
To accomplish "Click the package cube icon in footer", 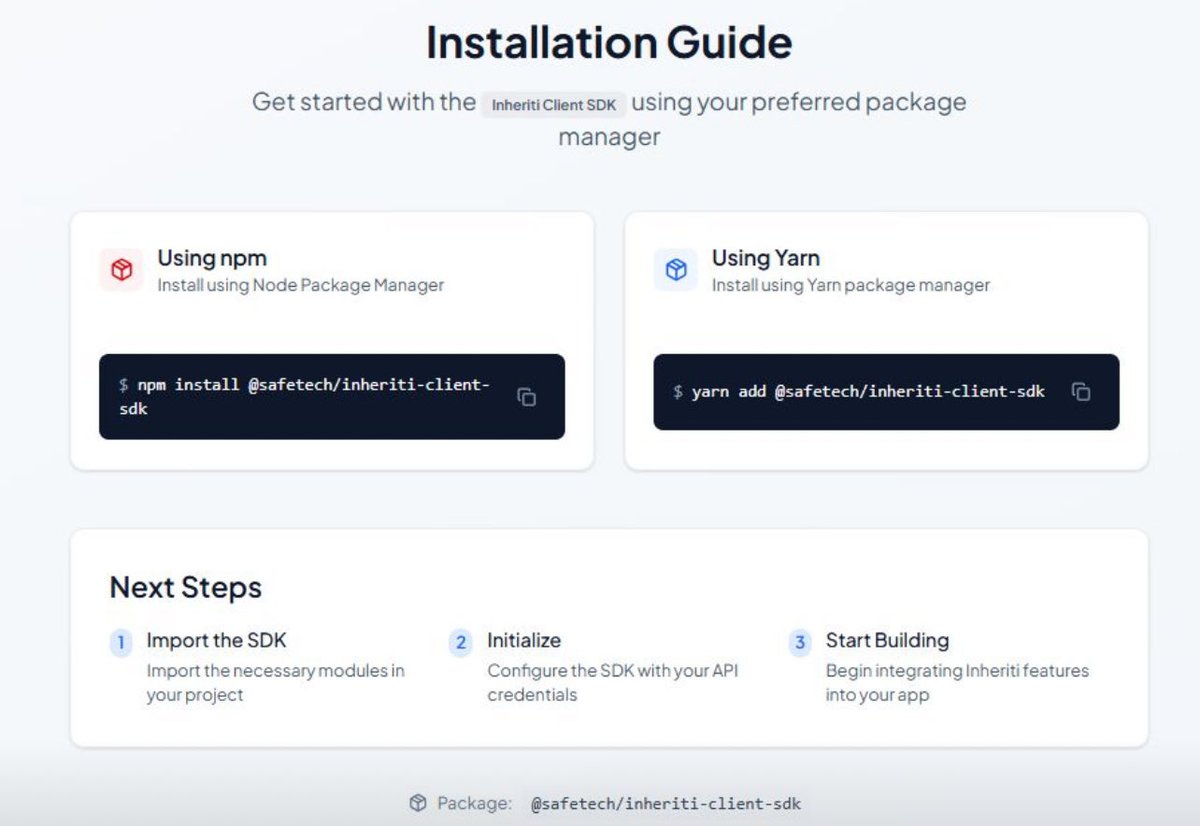I will point(418,803).
